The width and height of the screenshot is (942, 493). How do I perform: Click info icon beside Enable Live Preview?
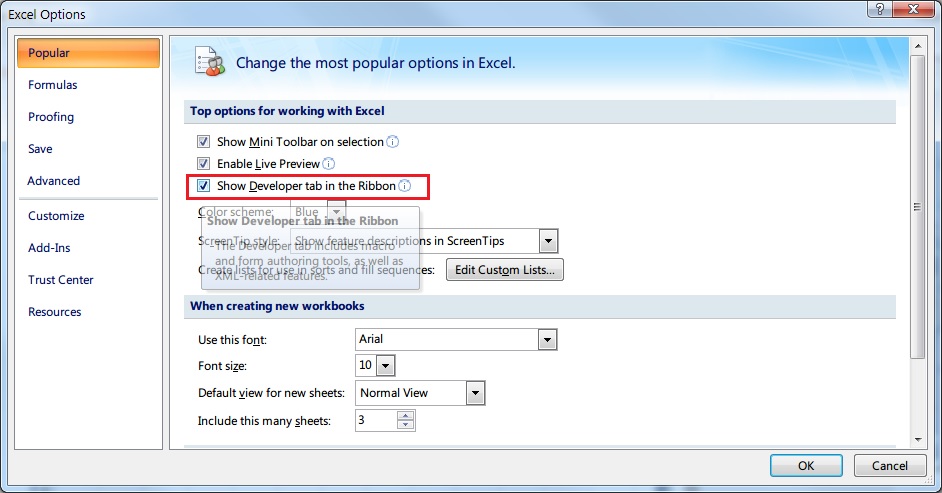pyautogui.click(x=329, y=163)
